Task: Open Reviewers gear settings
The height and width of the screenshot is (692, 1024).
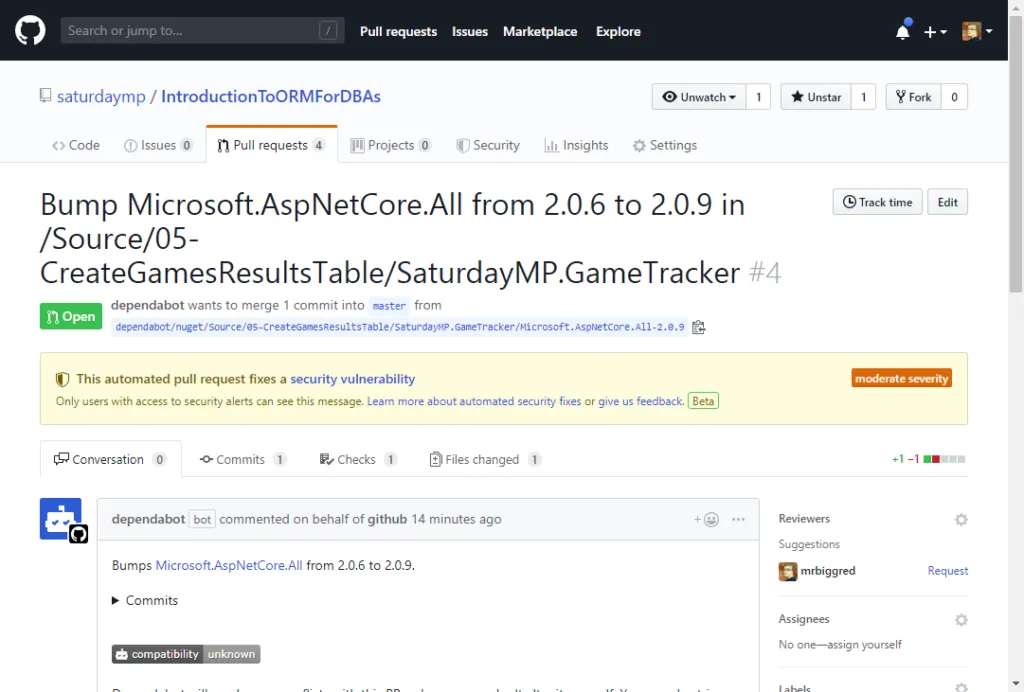Action: click(961, 520)
